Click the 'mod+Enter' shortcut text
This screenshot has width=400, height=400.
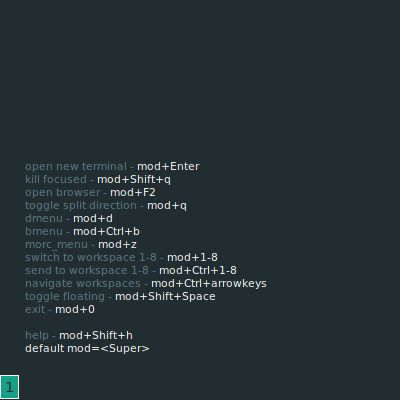[x=168, y=166]
